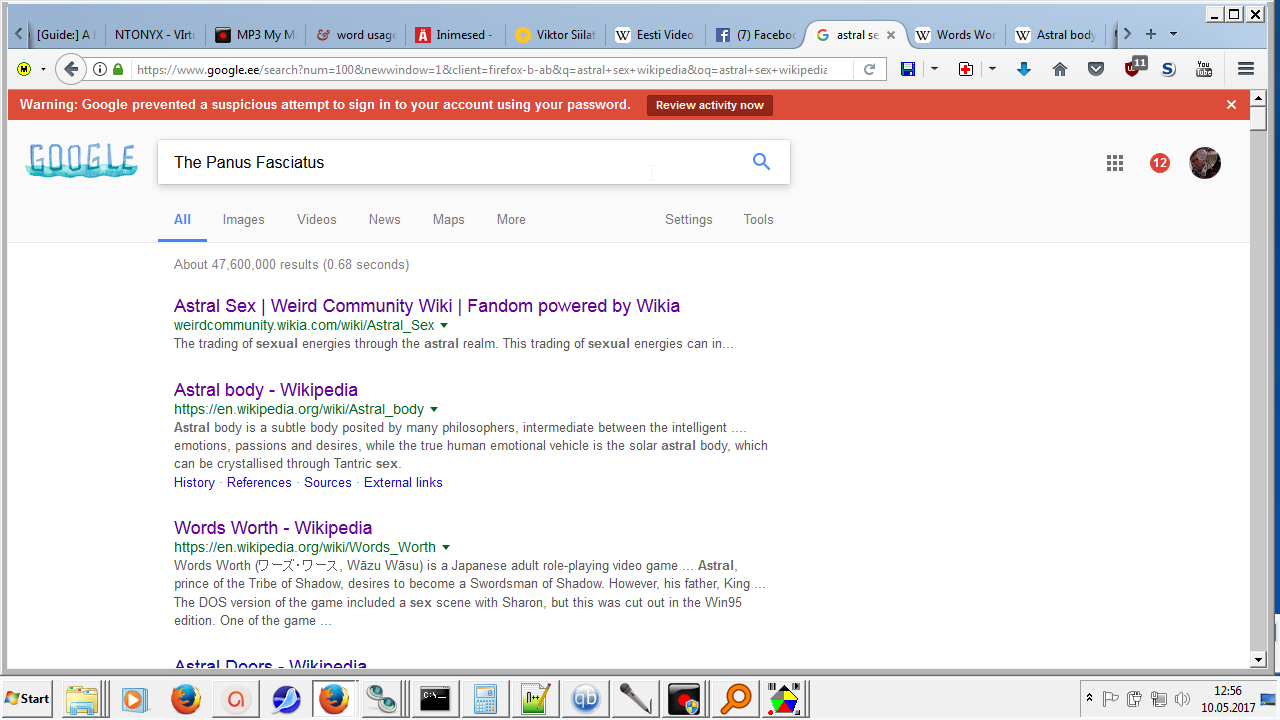
Task: Open Google search Tools
Action: 758,219
